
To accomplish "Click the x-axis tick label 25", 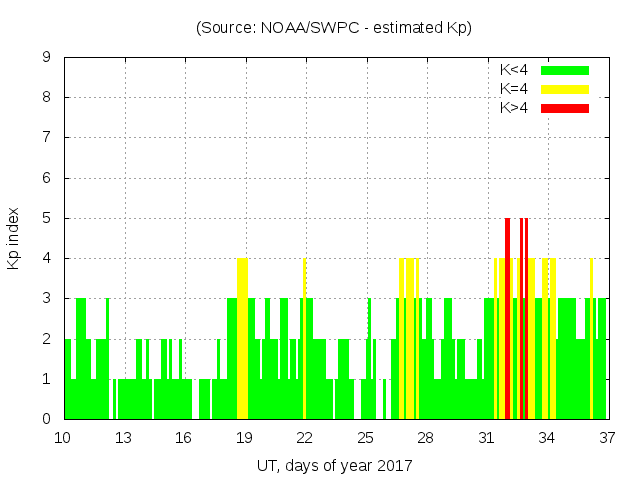I will click(365, 438).
